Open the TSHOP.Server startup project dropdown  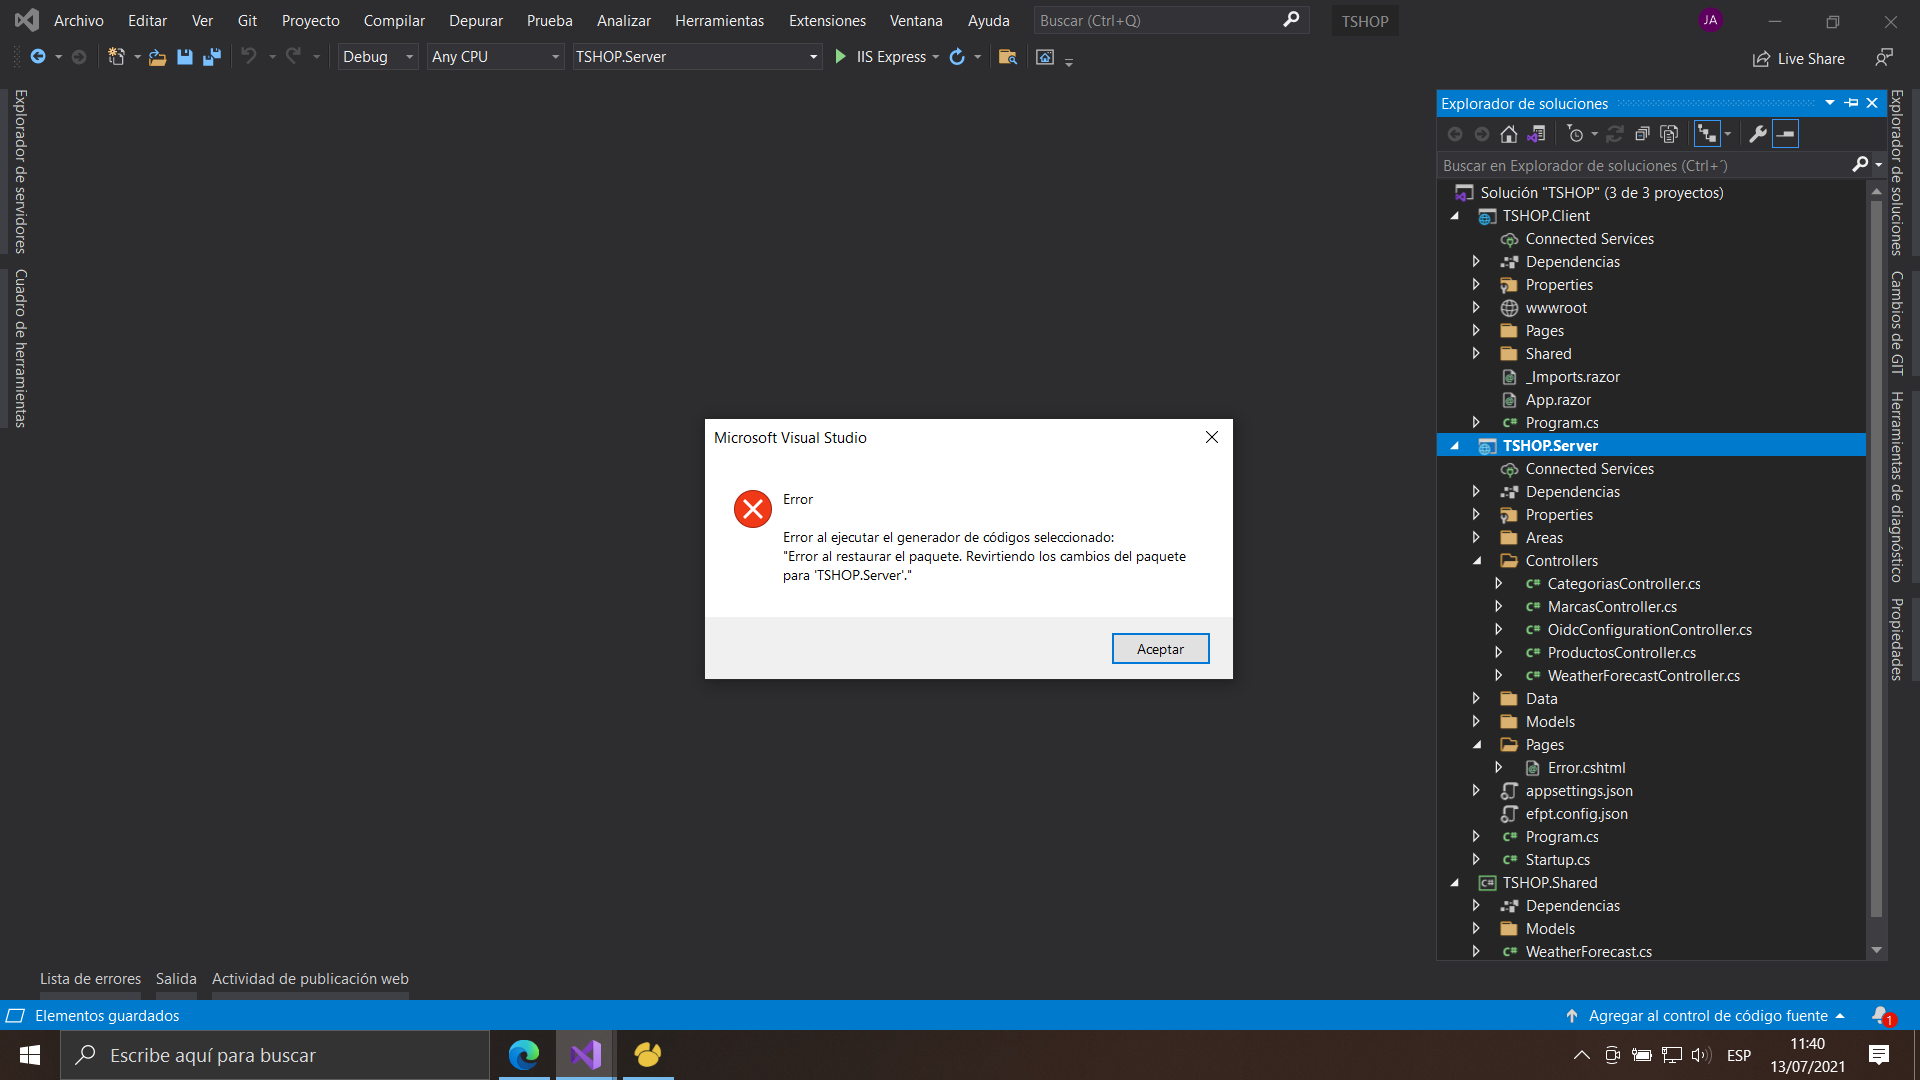696,57
